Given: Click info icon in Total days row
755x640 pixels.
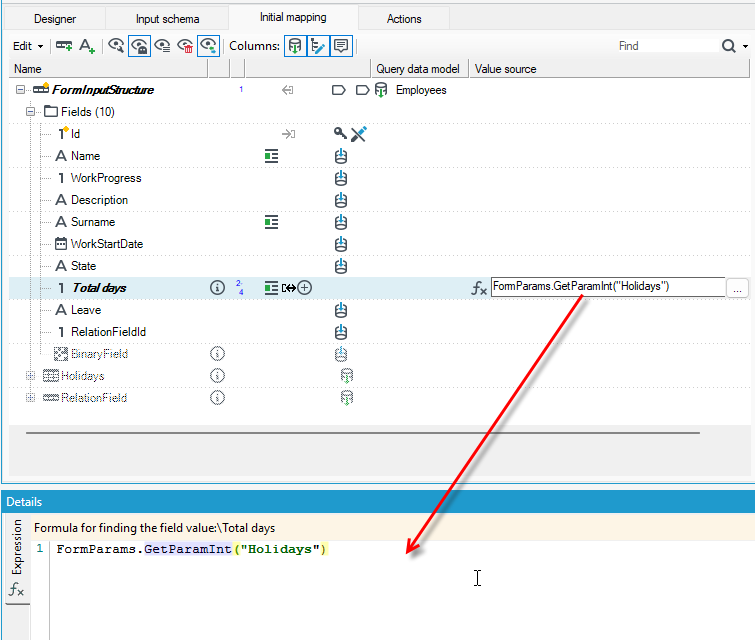Looking at the screenshot, I should click(x=217, y=288).
